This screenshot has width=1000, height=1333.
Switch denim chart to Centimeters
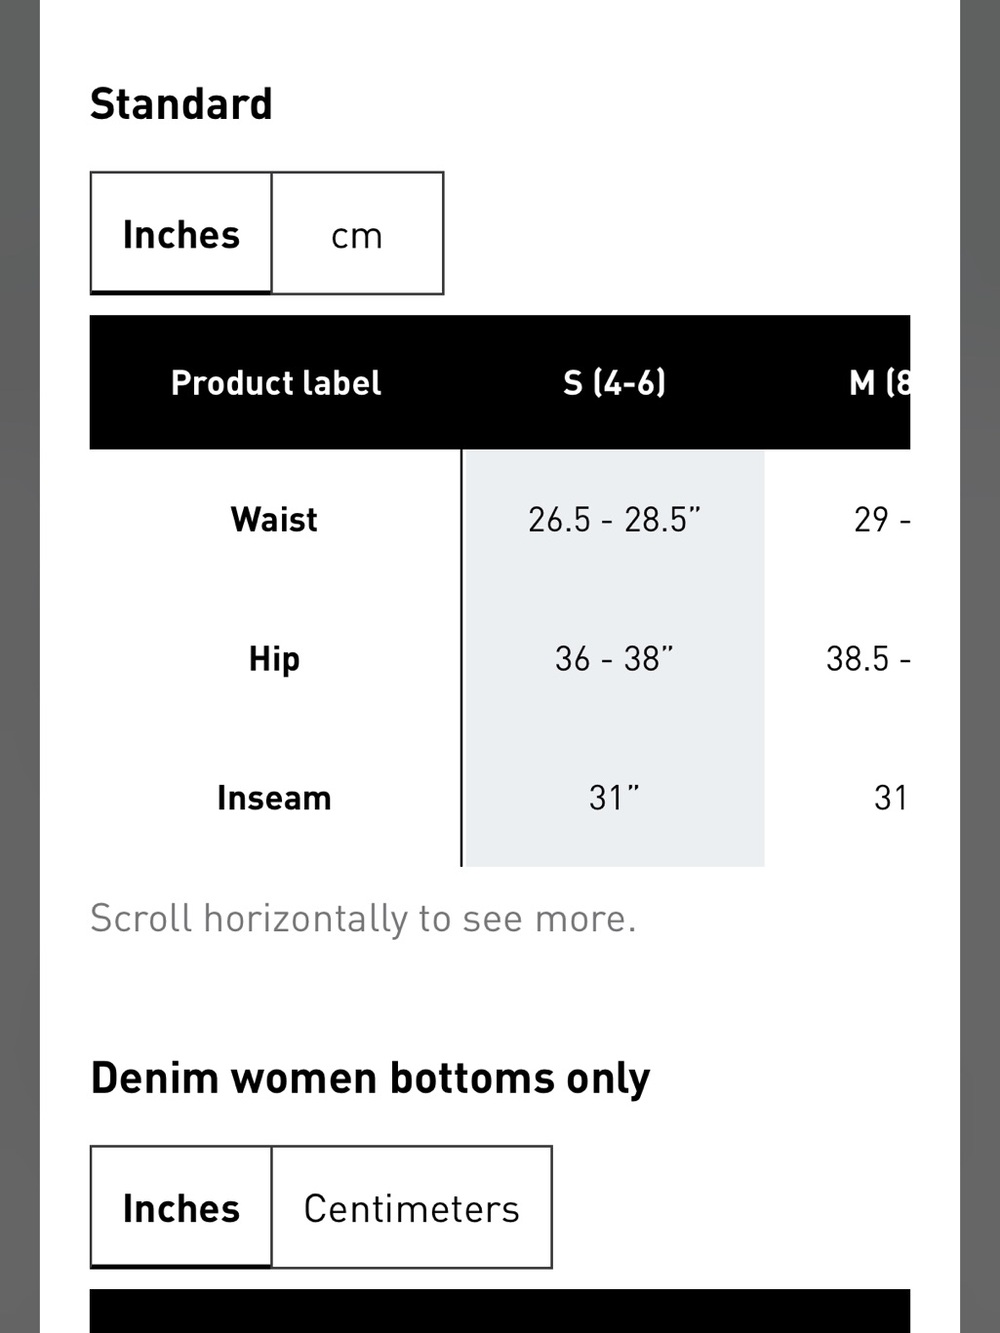(411, 1207)
